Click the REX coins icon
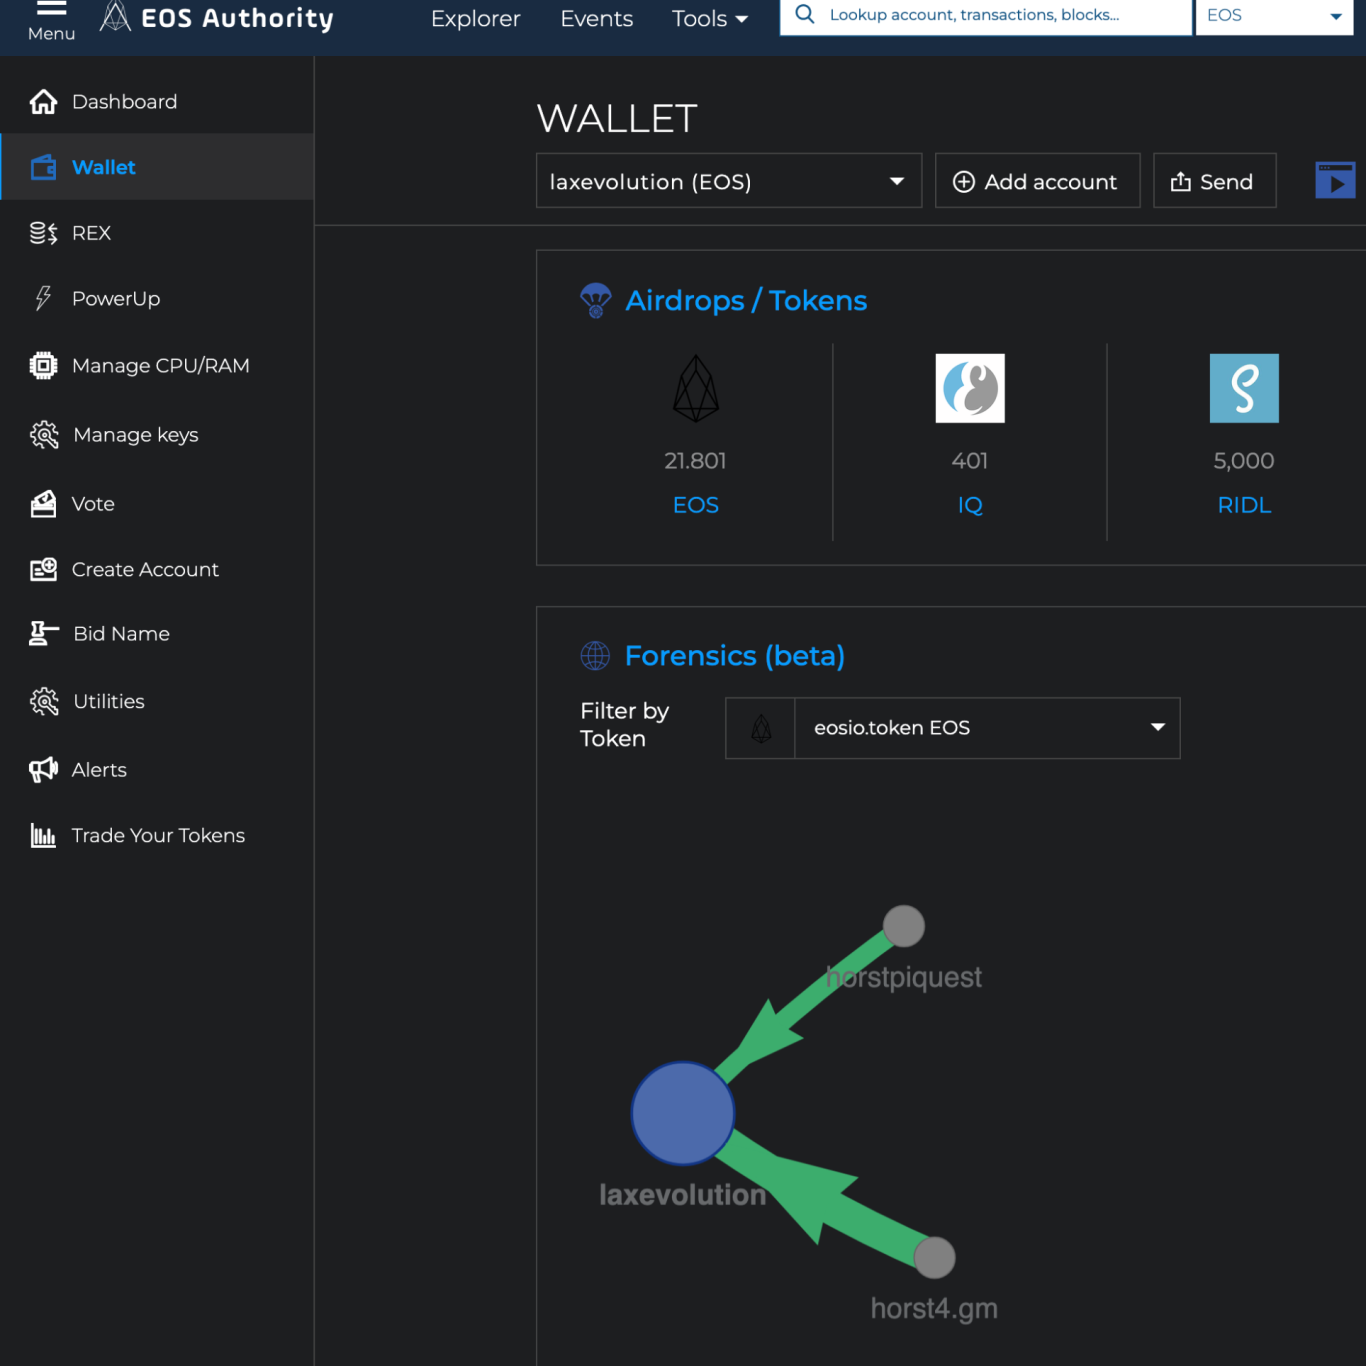1366x1366 pixels. [x=43, y=233]
